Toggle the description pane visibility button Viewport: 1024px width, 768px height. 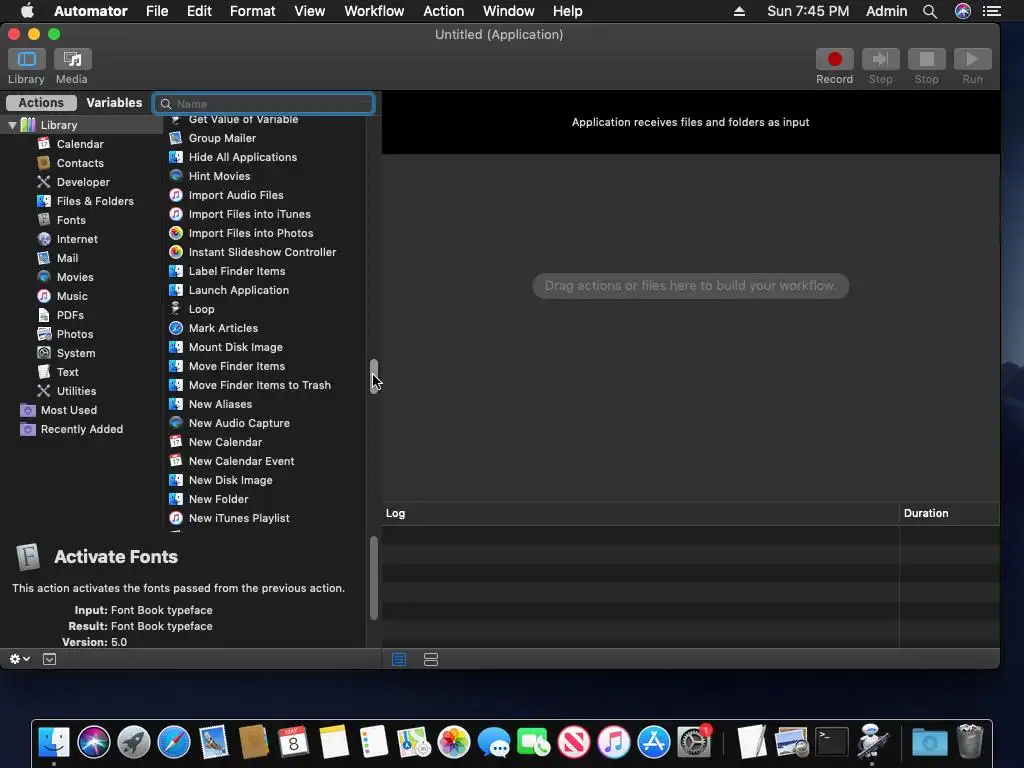click(50, 659)
